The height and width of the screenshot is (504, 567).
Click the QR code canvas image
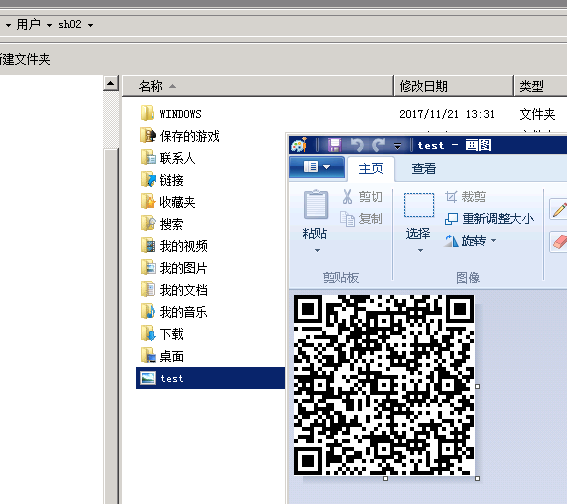coord(384,385)
